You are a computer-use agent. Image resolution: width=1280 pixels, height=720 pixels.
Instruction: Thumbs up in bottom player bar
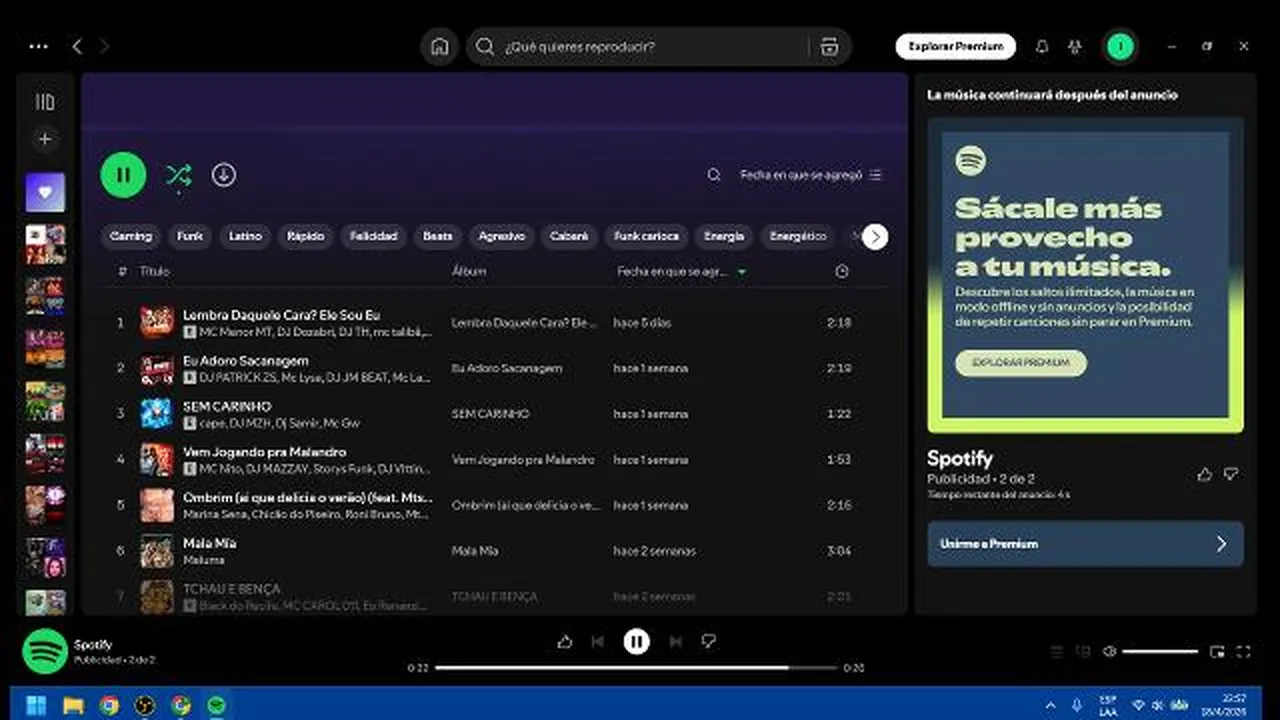(565, 642)
